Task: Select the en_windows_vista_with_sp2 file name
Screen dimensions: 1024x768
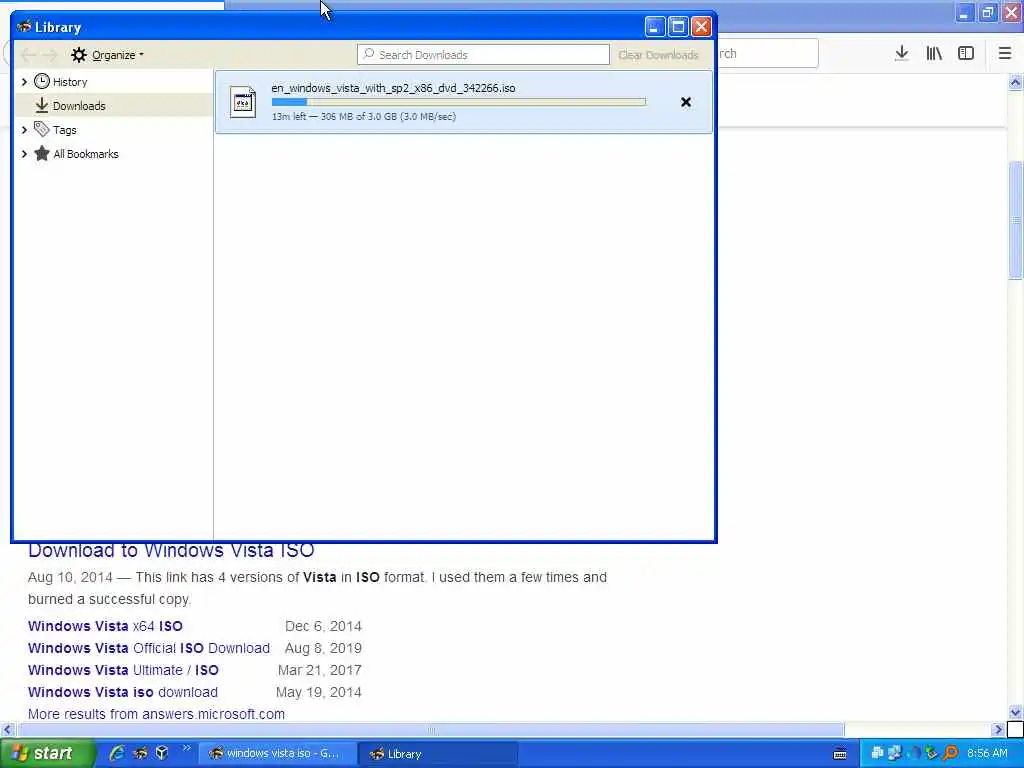Action: pos(393,88)
